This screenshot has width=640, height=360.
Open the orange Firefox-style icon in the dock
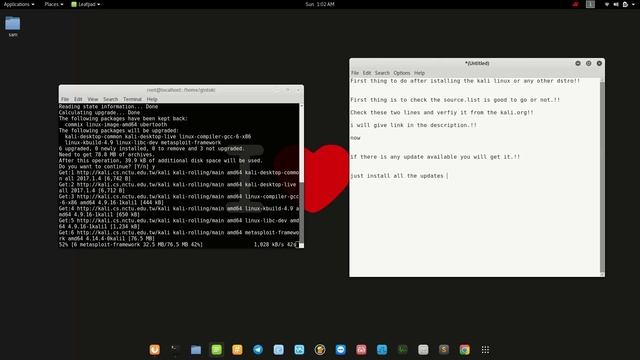tap(155, 349)
